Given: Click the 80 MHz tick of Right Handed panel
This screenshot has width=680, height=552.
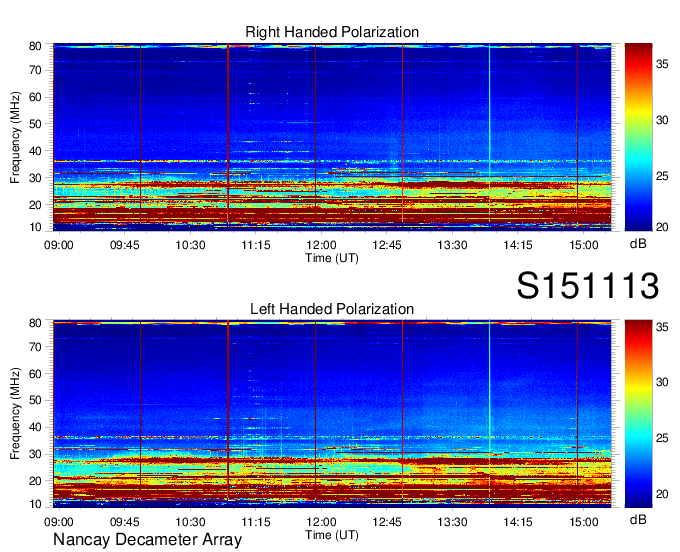Looking at the screenshot, I should click(35, 46).
